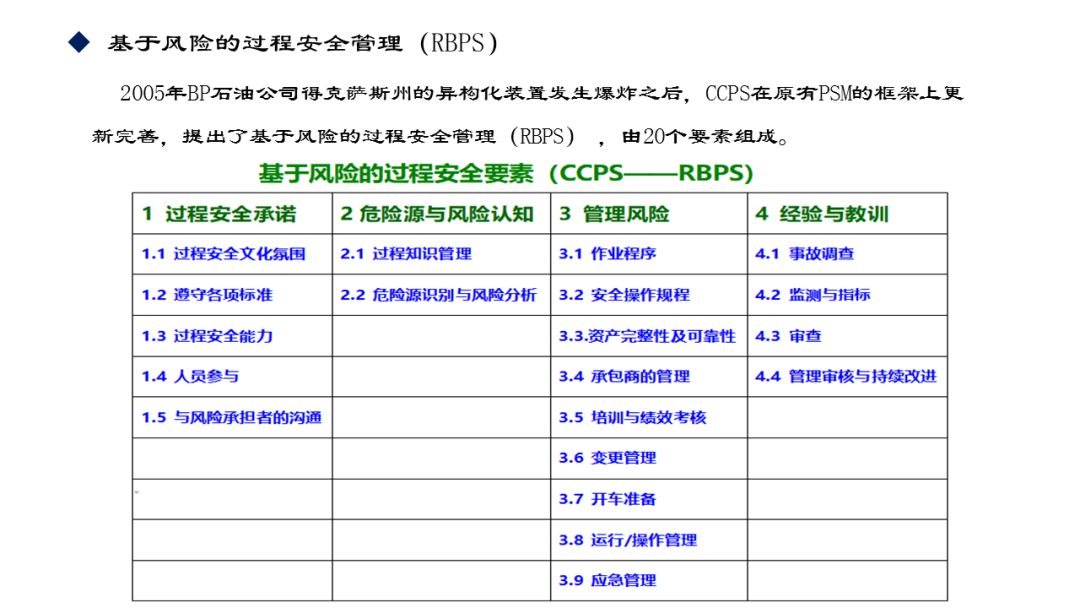This screenshot has width=1080, height=608.
Task: Click cell 3.3 资产完整性及可靠性
Action: coord(649,336)
